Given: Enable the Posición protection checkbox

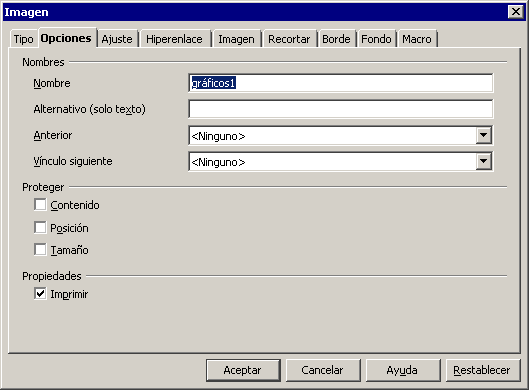Looking at the screenshot, I should coord(40,228).
